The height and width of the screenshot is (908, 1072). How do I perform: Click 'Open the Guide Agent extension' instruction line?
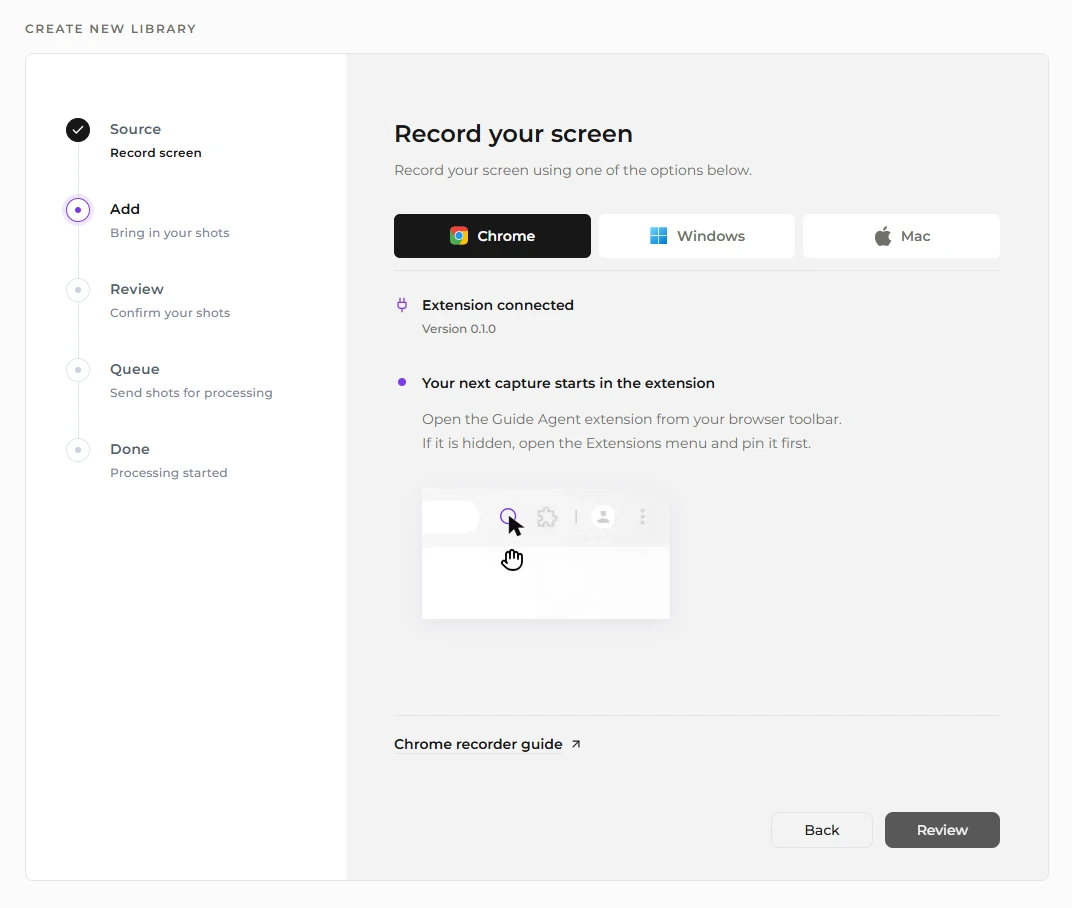pyautogui.click(x=632, y=419)
